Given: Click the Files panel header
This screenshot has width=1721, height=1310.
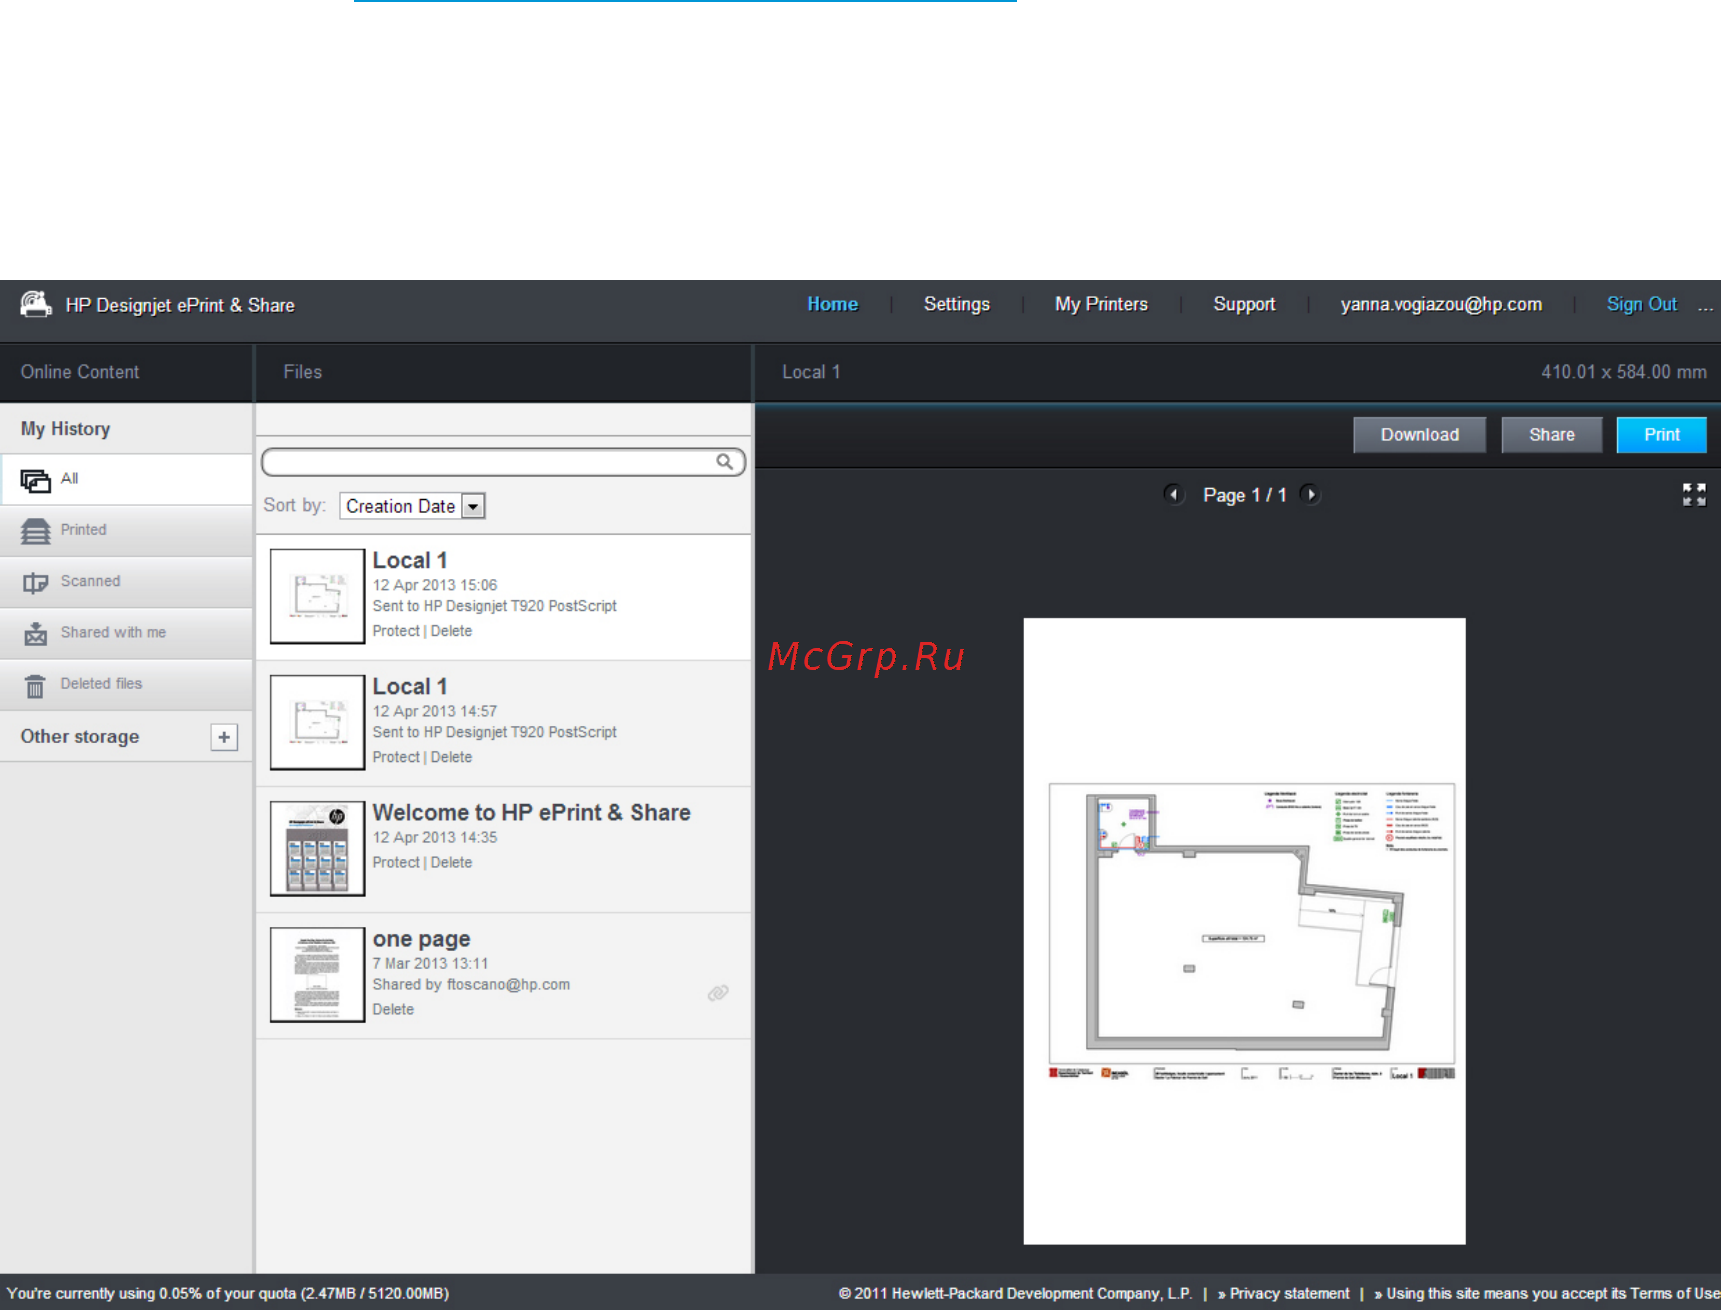Looking at the screenshot, I should tap(302, 372).
